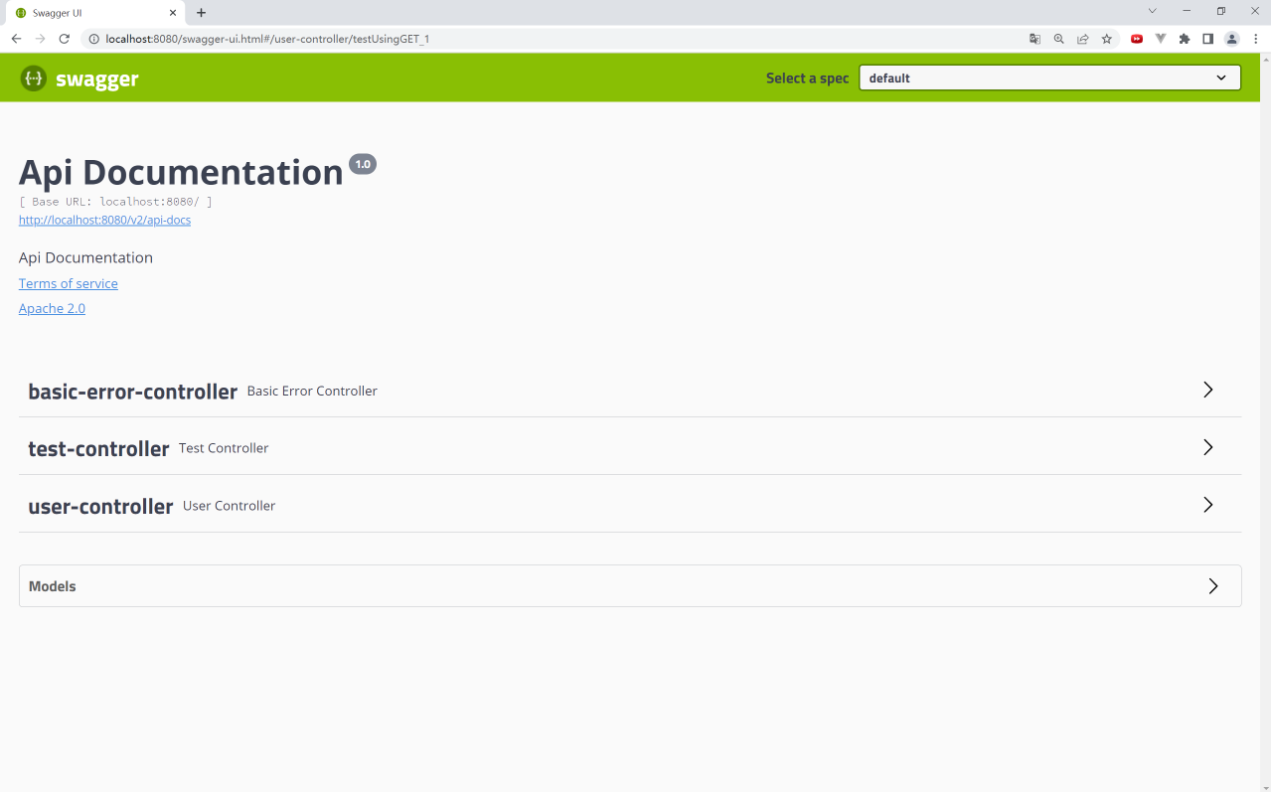The height and width of the screenshot is (792, 1271).
Task: Expand user-controller with its chevron
Action: [x=1208, y=505]
